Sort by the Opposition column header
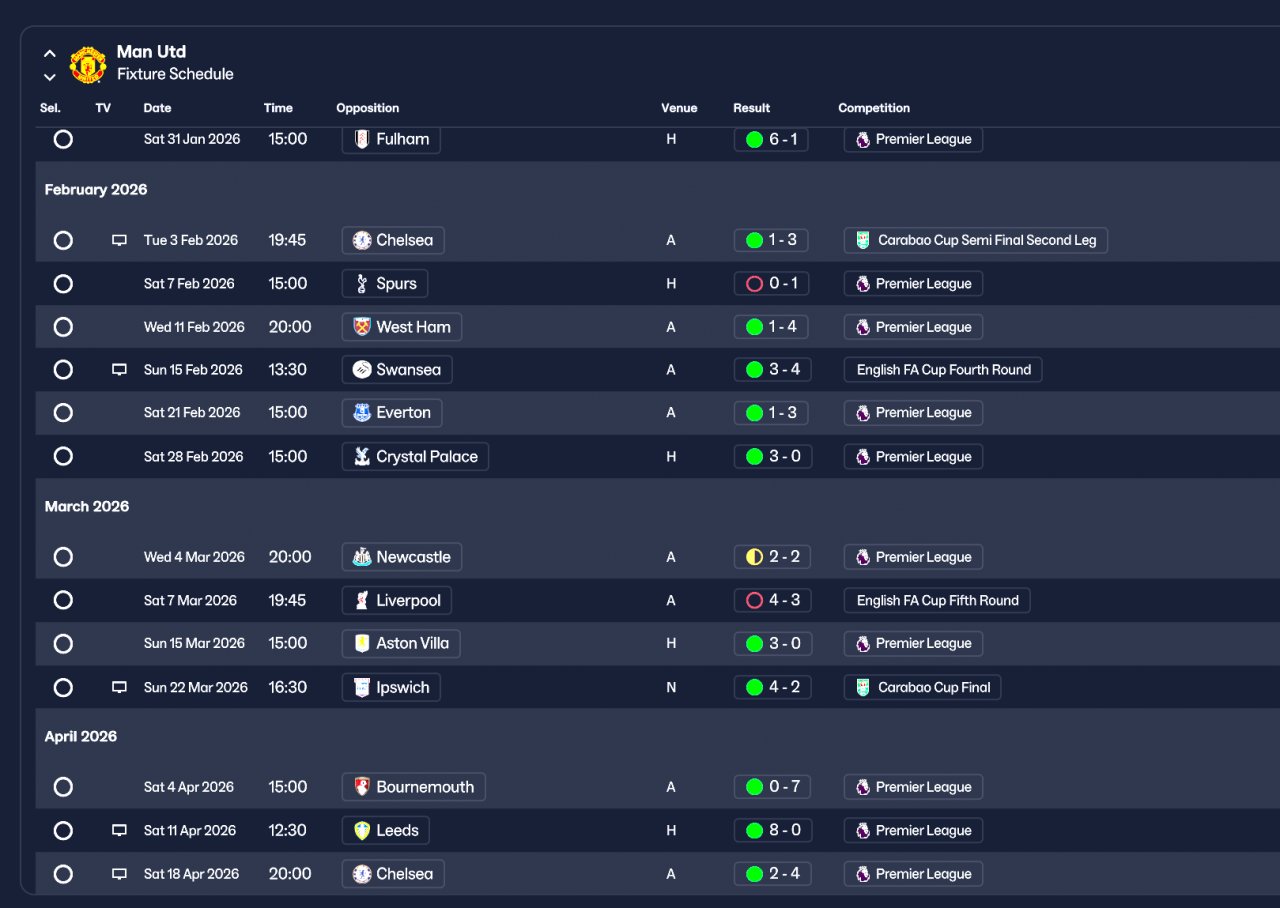Screen dimensions: 1280x908 367,108
